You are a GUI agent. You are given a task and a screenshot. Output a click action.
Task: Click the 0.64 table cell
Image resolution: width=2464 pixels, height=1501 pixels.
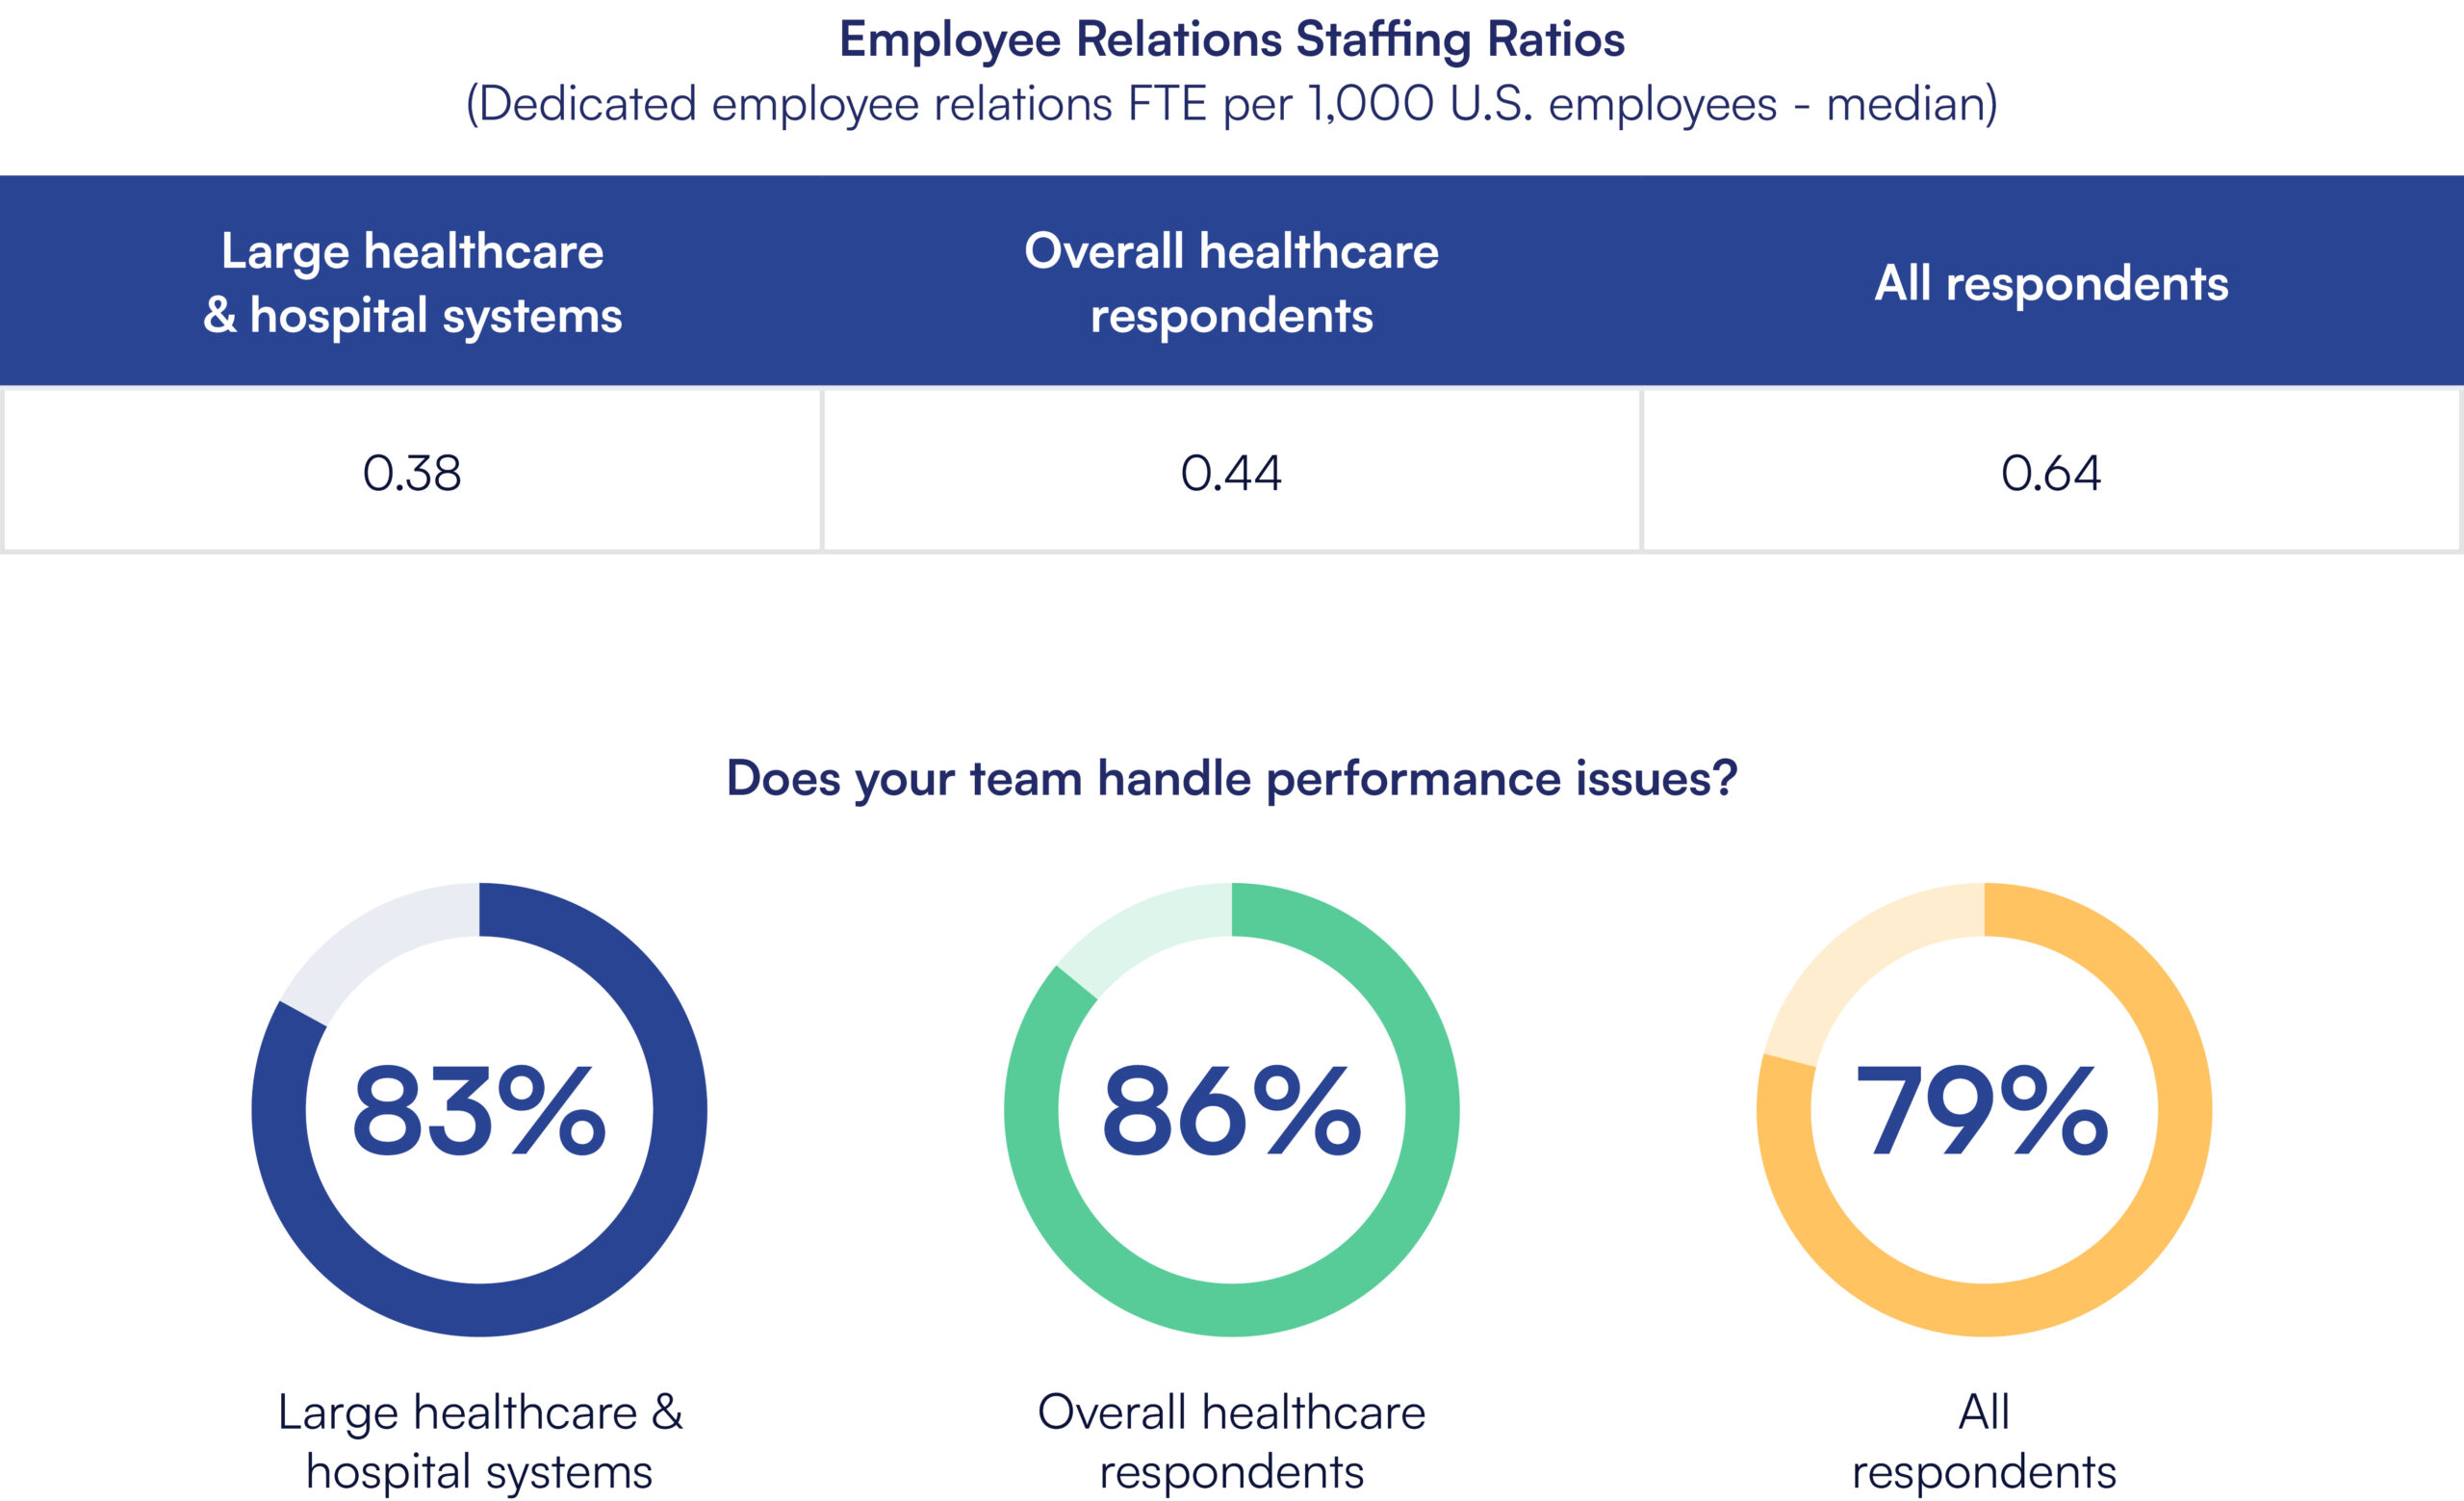(2051, 472)
